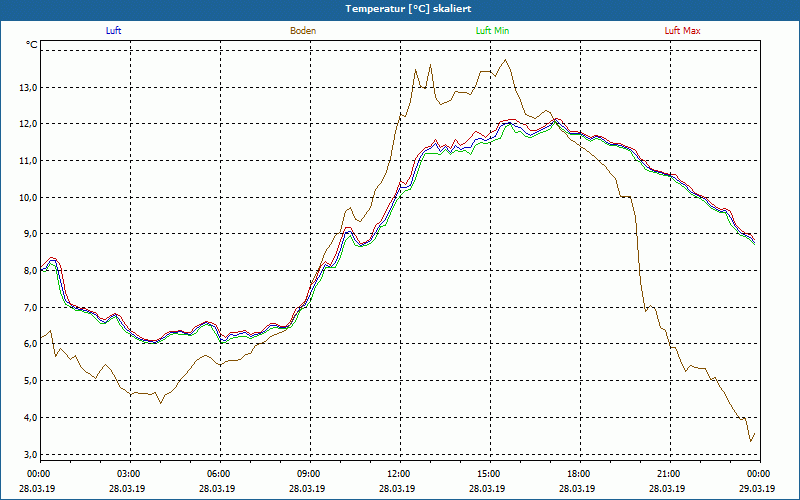Click the Luft Min legend label
800x500 pixels.
(x=492, y=31)
